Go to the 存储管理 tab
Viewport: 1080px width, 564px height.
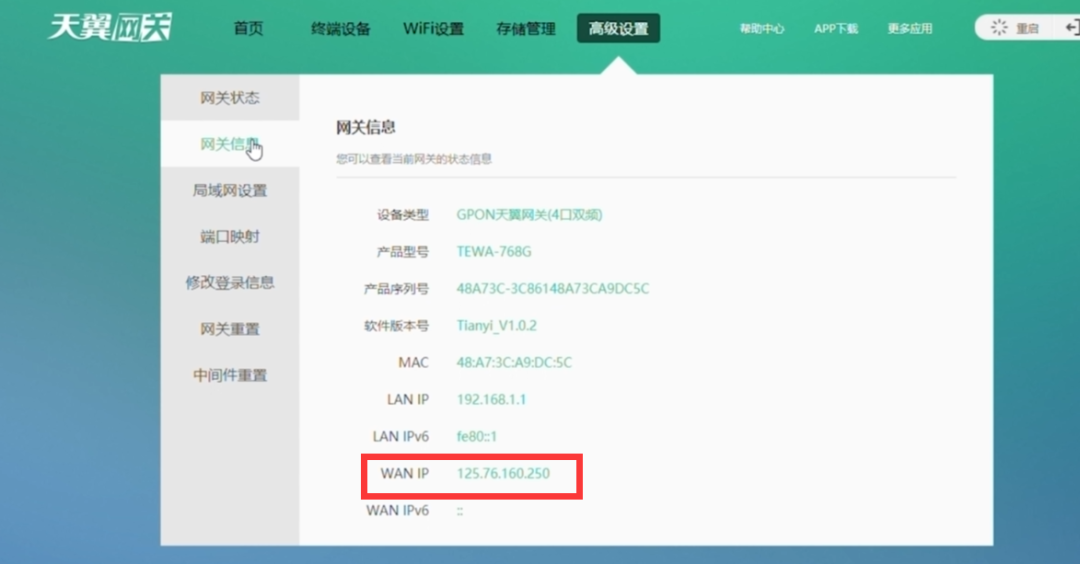point(525,29)
